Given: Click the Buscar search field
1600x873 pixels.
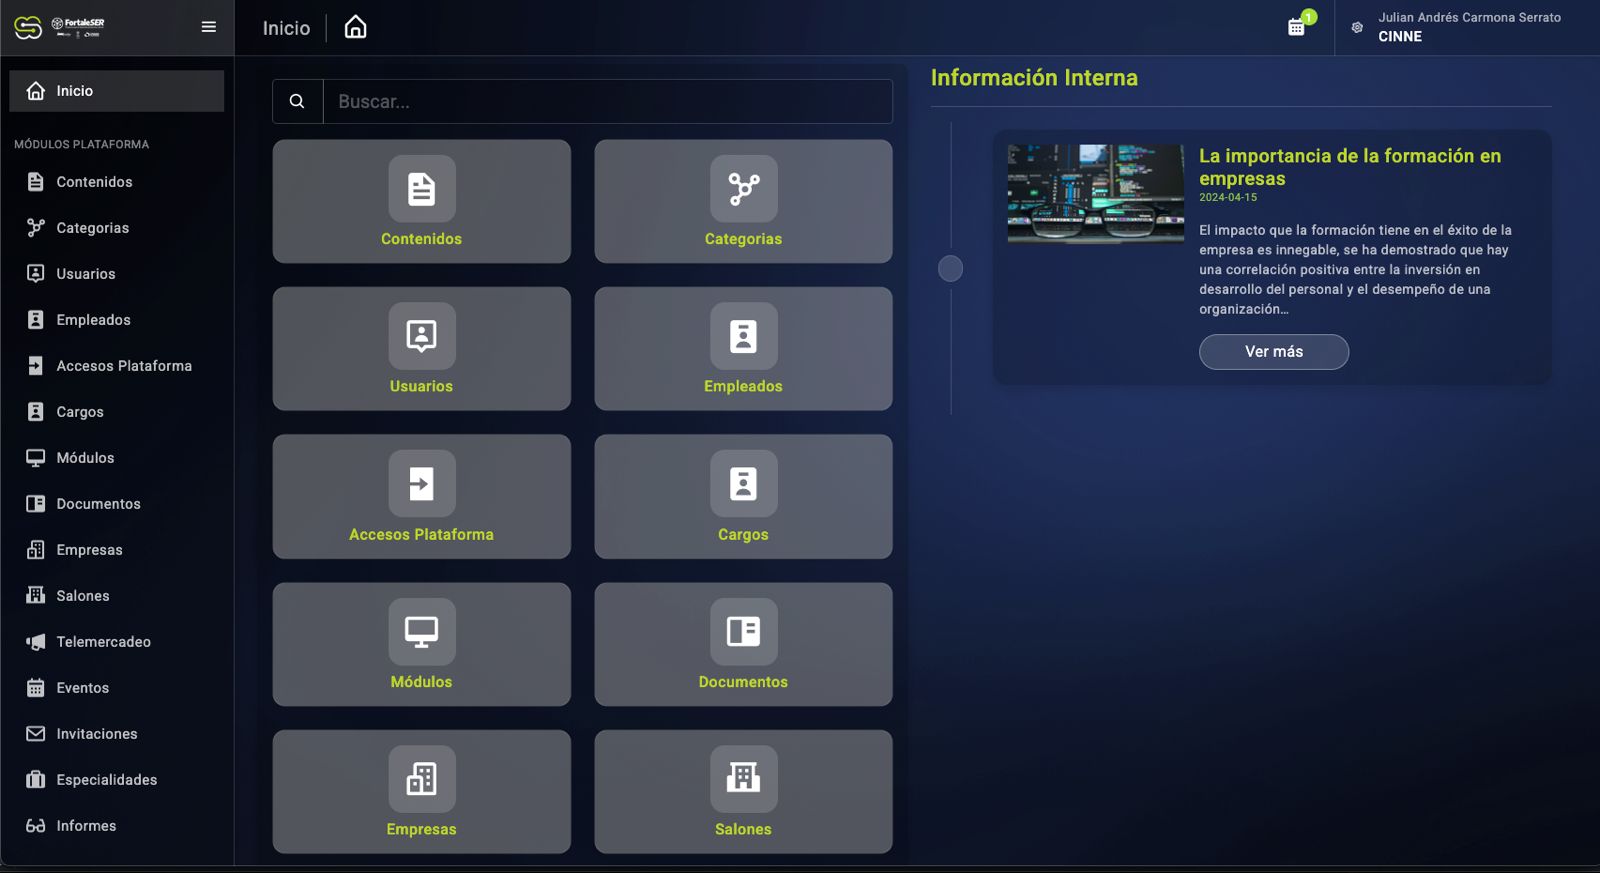Looking at the screenshot, I should pyautogui.click(x=607, y=101).
